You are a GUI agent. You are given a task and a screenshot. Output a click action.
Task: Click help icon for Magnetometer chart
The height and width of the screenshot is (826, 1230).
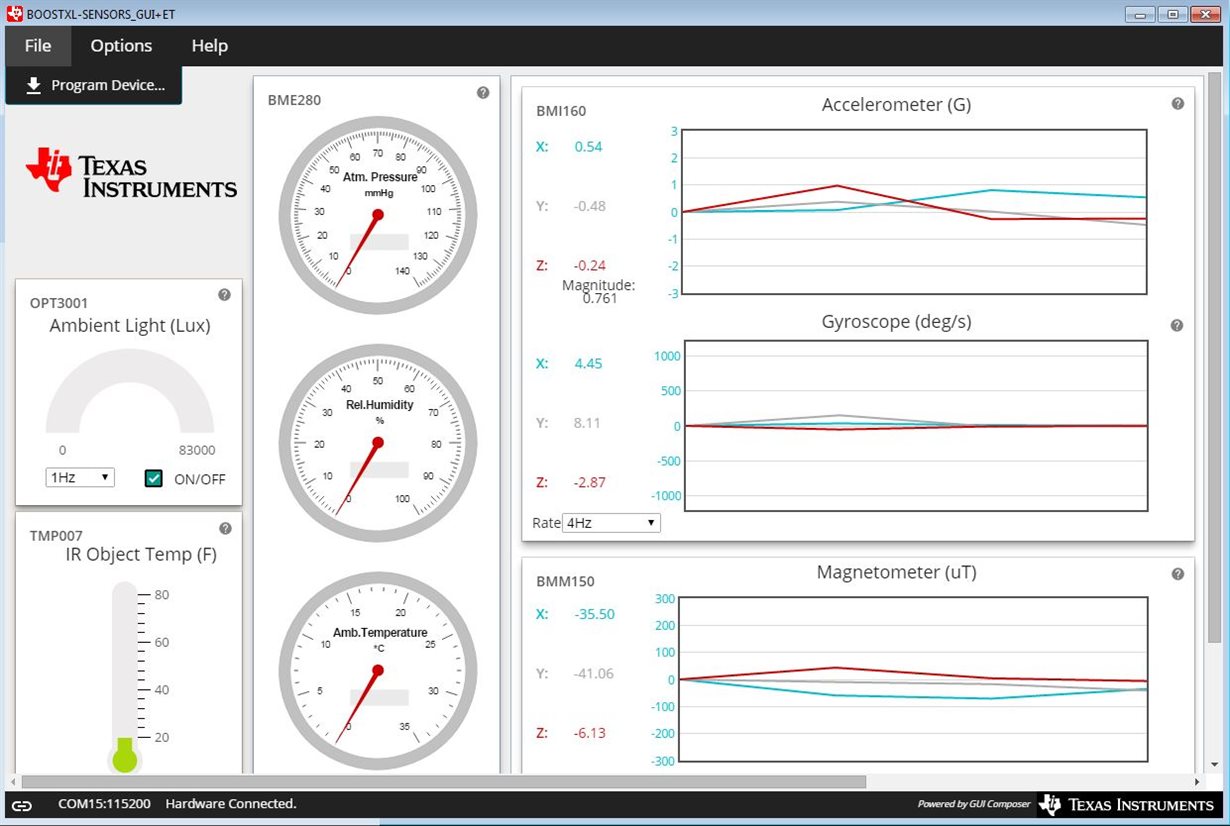(x=1177, y=574)
